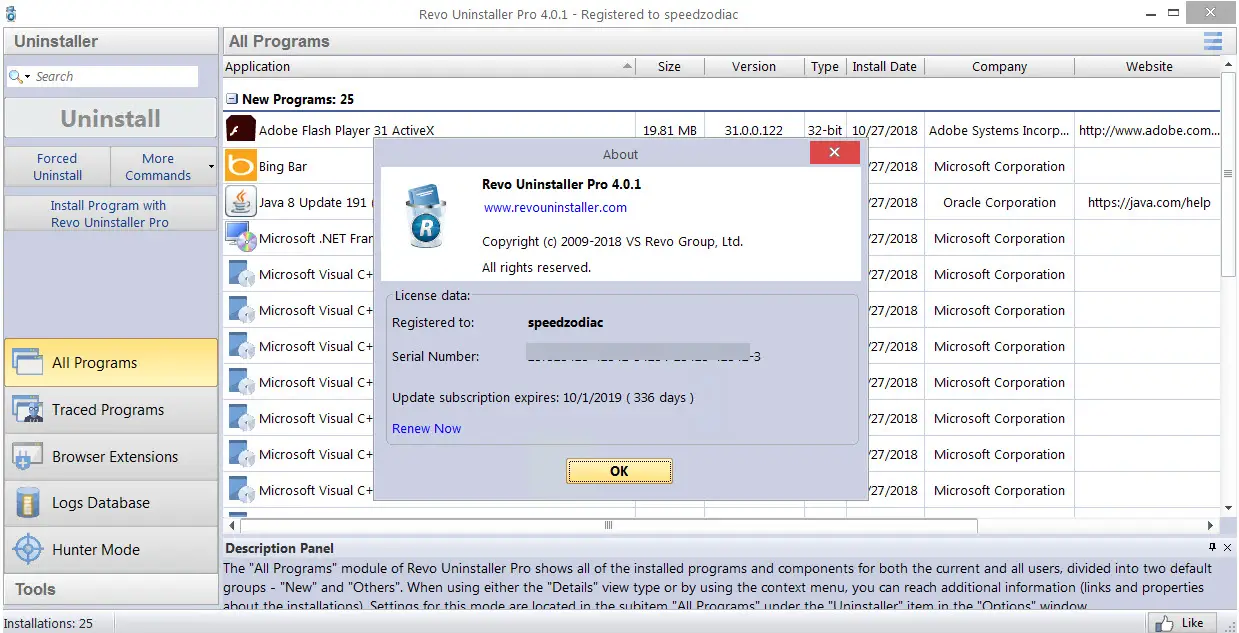1239x633 pixels.
Task: Click the All Programs panel title
Action: (x=279, y=41)
